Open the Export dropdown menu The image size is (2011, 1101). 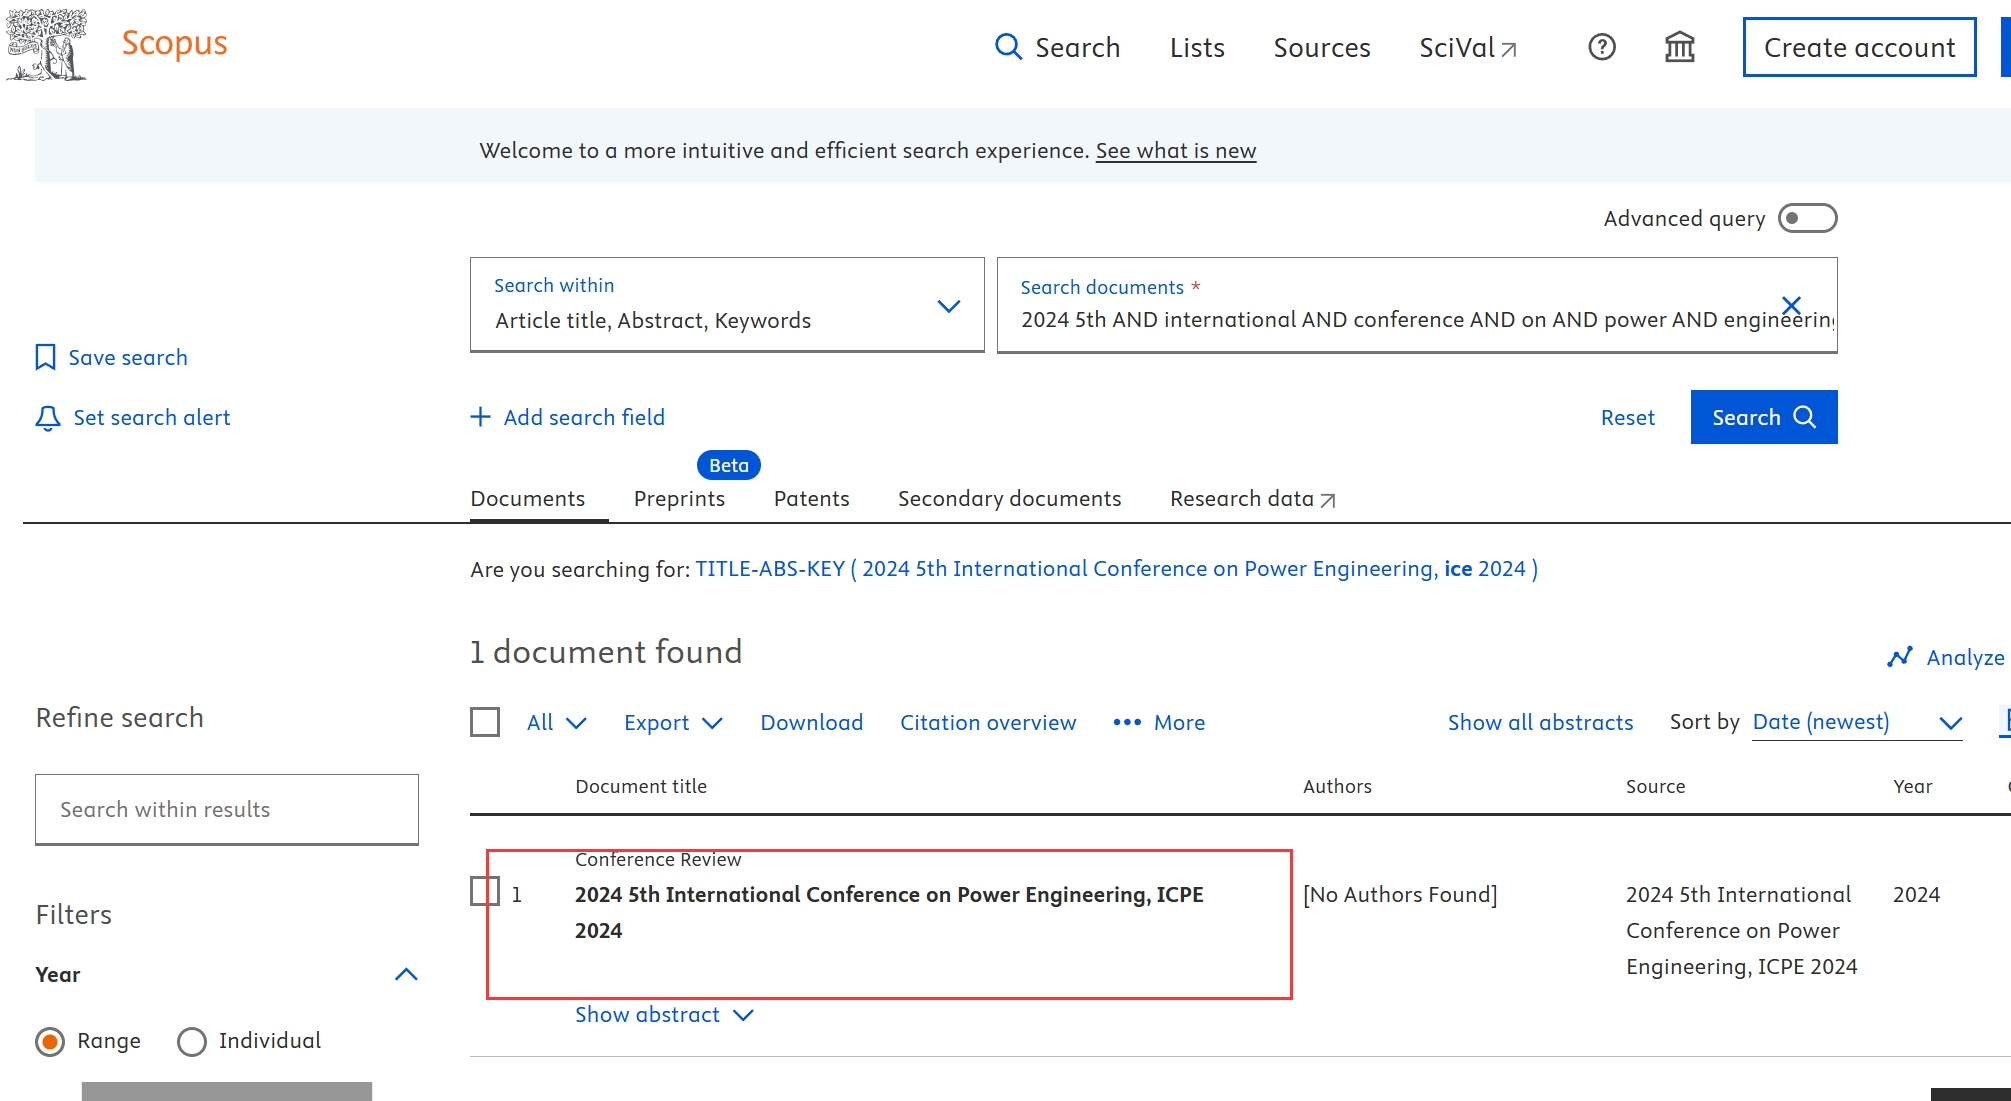673,722
